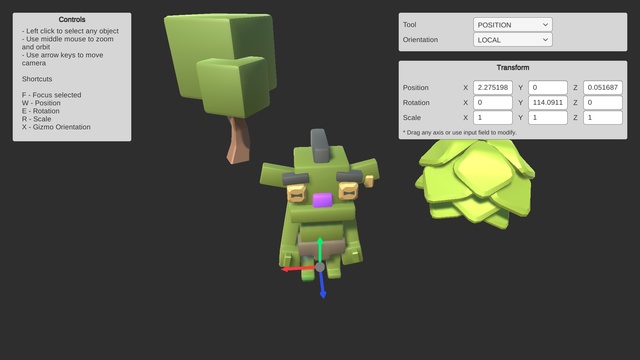Click the tree's brown trunk
The width and height of the screenshot is (640, 360).
pyautogui.click(x=238, y=141)
